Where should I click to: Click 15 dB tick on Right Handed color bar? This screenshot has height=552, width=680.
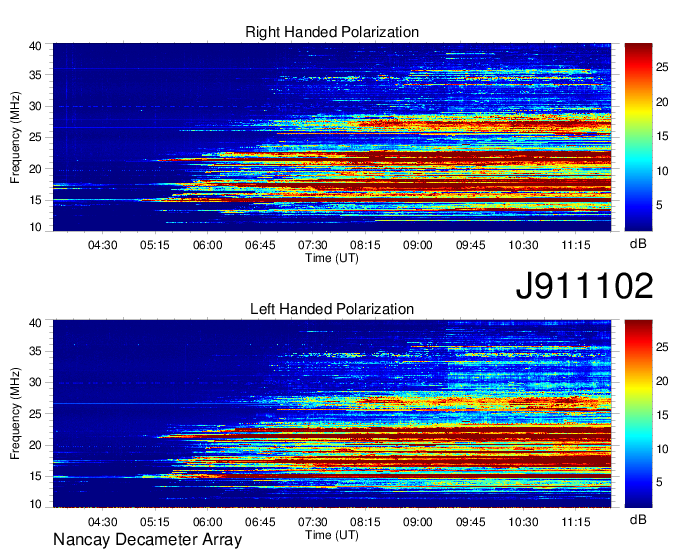[x=662, y=136]
